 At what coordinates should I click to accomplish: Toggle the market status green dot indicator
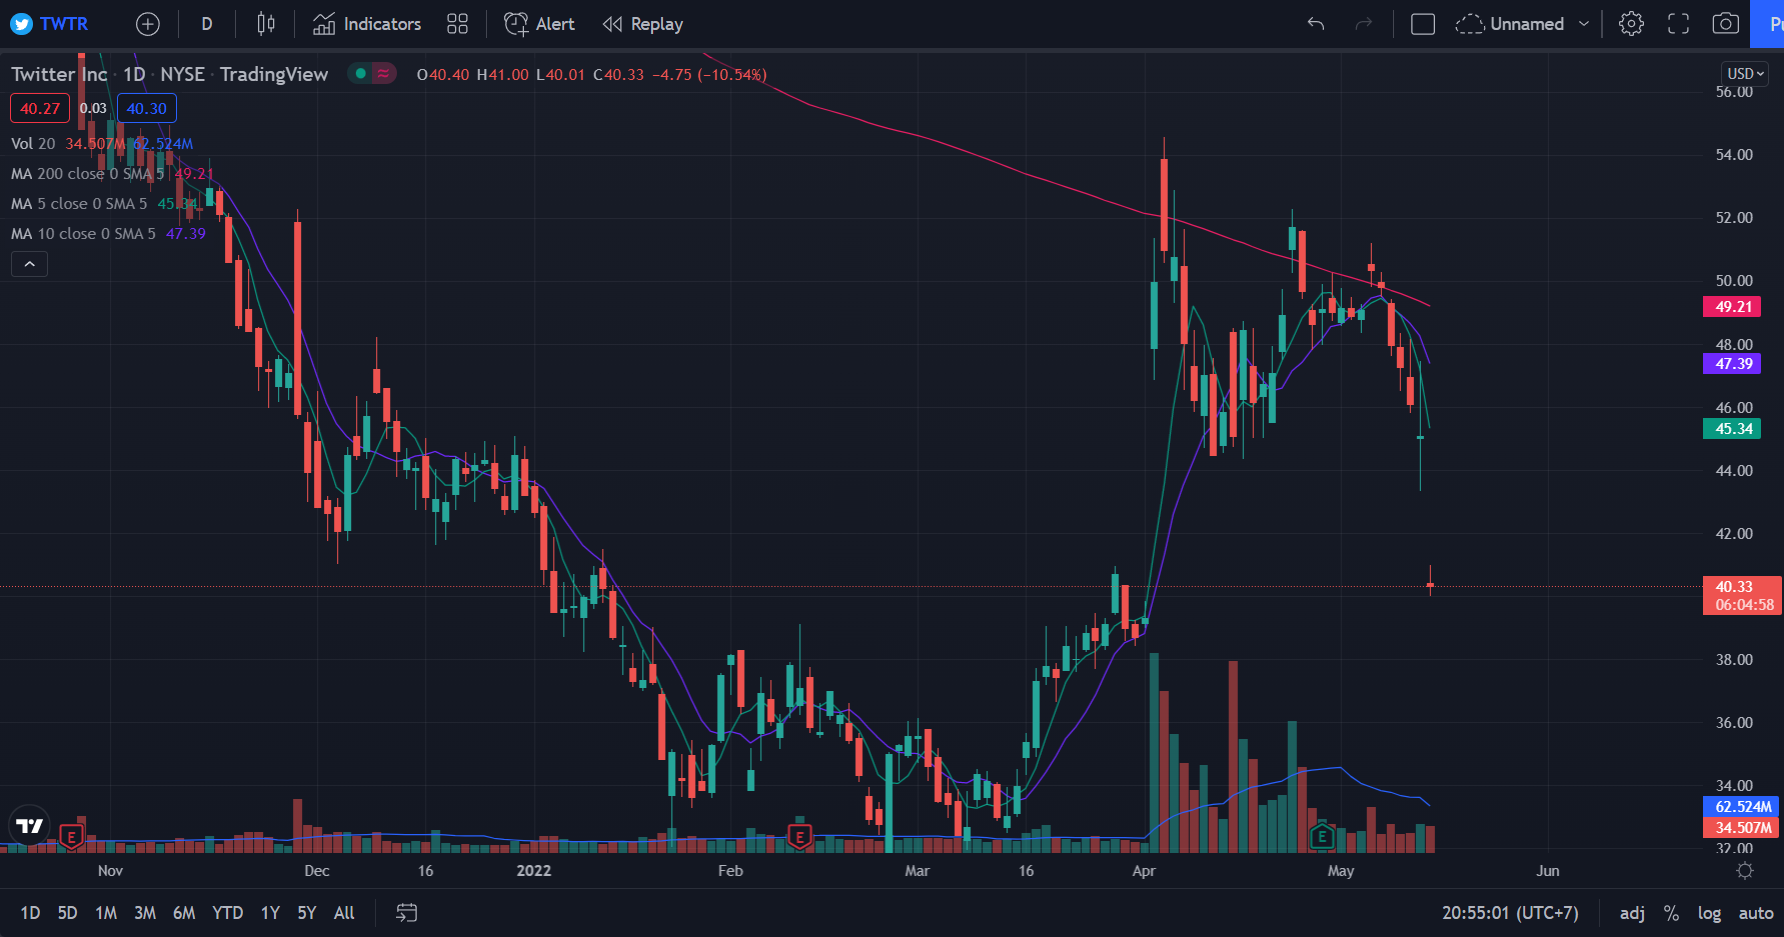coord(360,74)
